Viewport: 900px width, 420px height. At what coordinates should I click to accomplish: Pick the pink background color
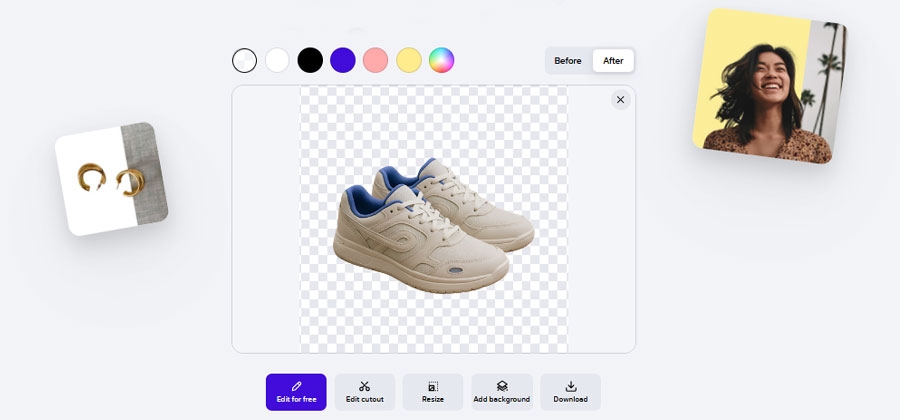pos(375,60)
